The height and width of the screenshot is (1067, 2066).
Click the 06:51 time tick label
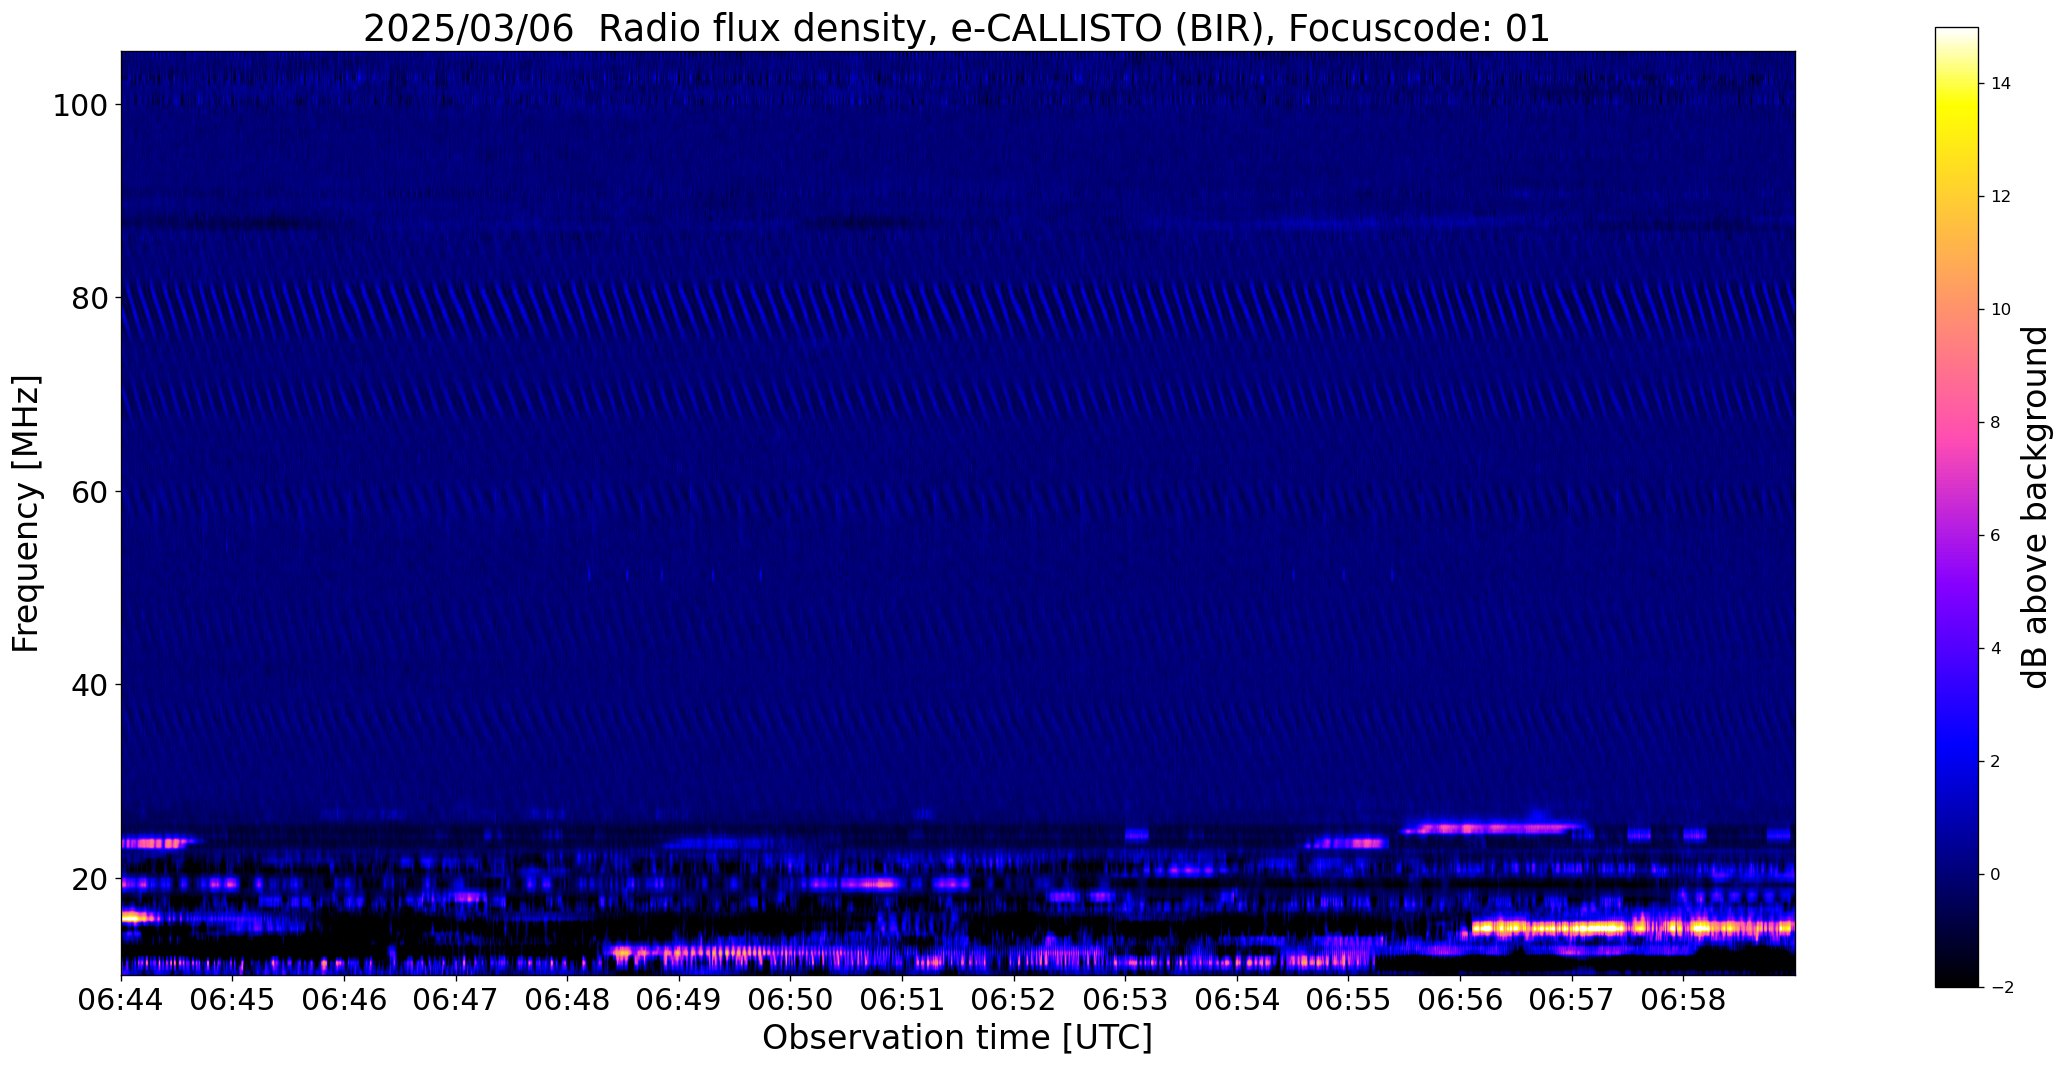[902, 1000]
